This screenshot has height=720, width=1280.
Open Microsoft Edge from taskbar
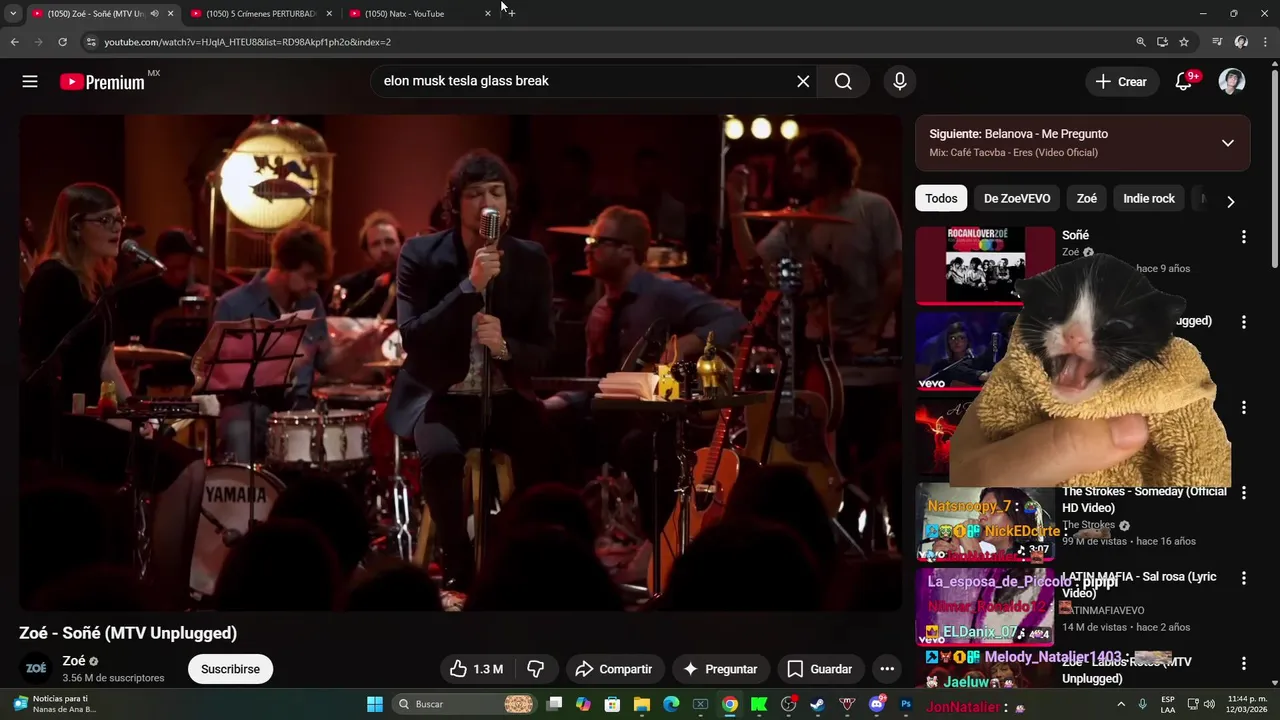[671, 704]
